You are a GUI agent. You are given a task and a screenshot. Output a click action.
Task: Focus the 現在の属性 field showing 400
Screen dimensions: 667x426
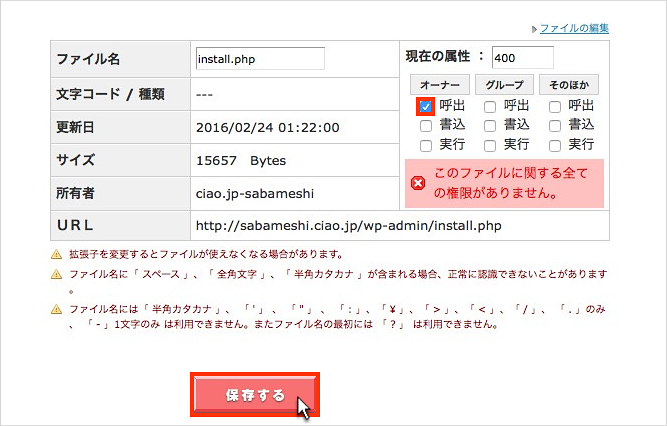pos(523,57)
